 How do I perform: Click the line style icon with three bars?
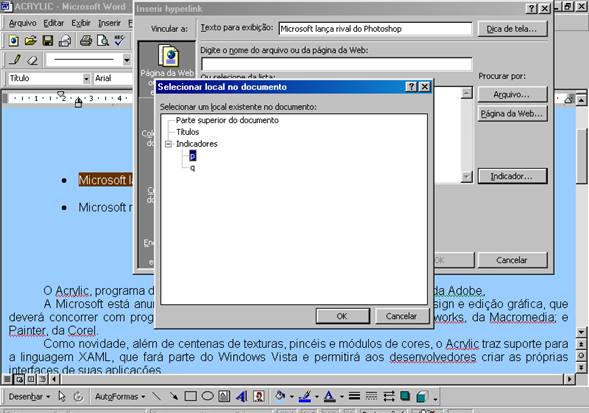[x=354, y=396]
